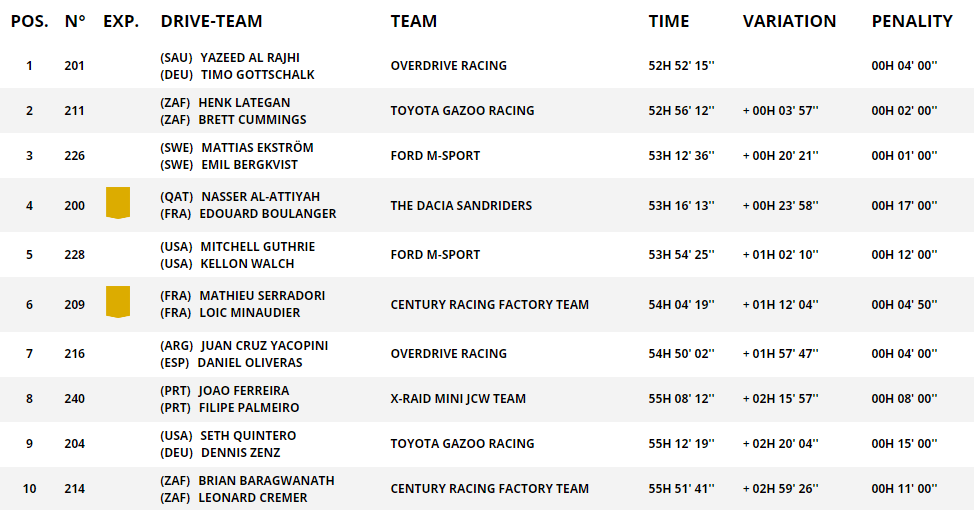Image resolution: width=974 pixels, height=510 pixels.
Task: Select the VARIATION column header
Action: tap(789, 21)
